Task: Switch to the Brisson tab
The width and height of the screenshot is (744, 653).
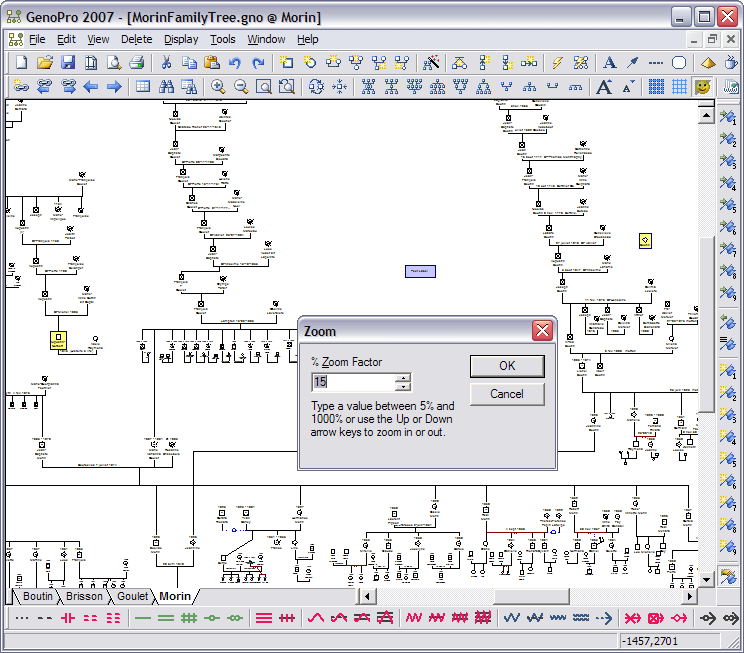Action: coord(84,596)
